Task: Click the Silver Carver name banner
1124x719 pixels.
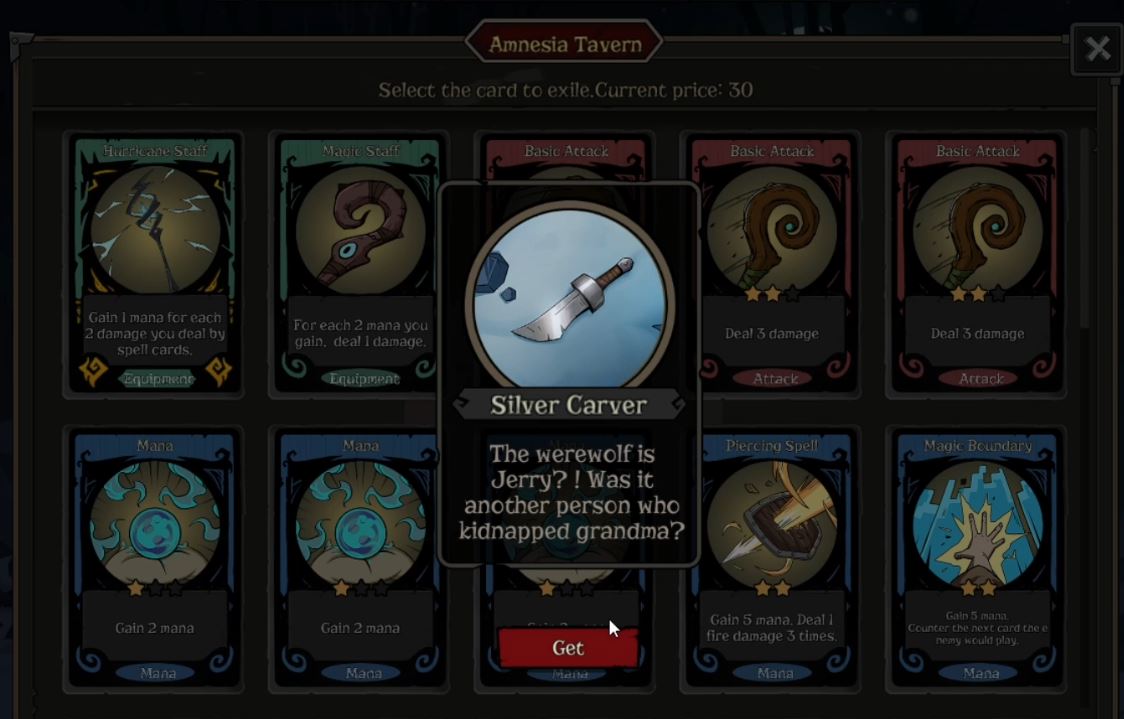Action: click(x=568, y=405)
